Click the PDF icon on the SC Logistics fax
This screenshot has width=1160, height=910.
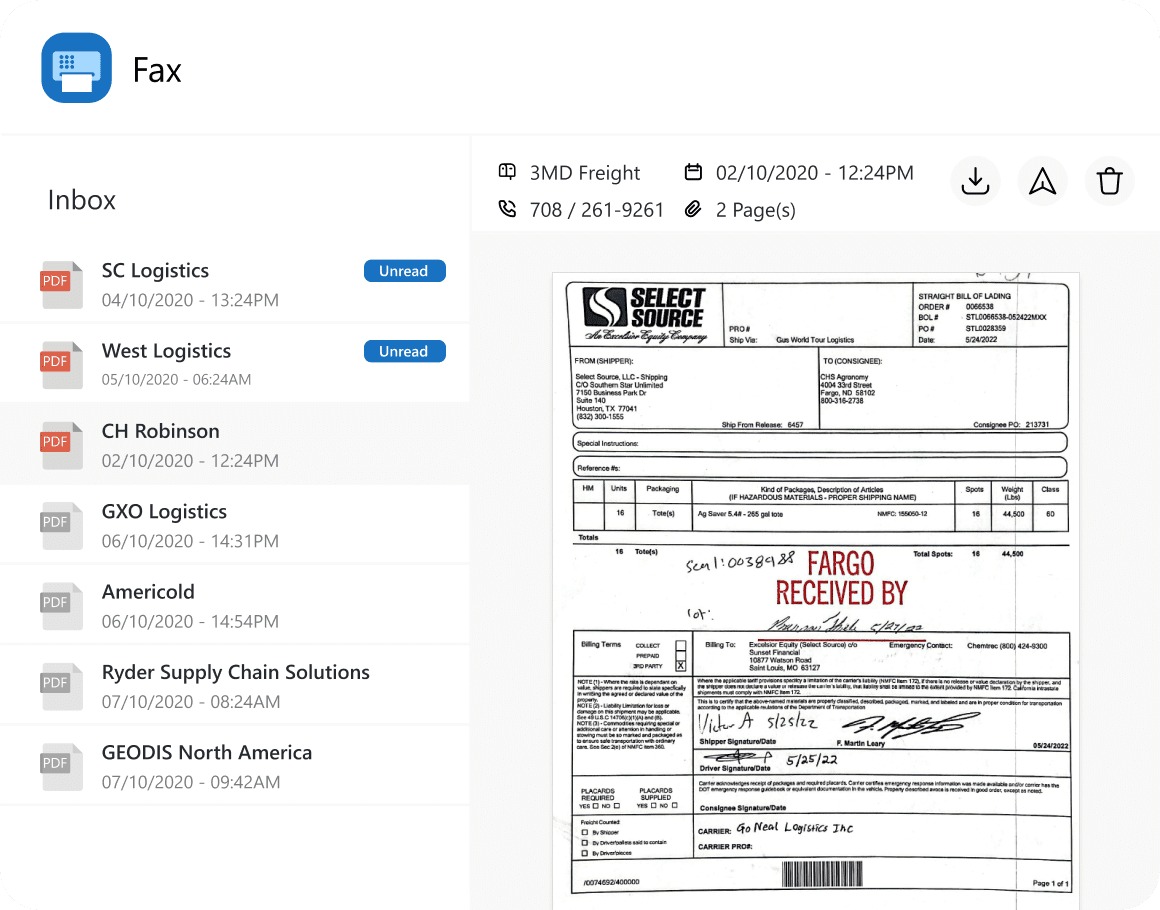click(x=61, y=283)
